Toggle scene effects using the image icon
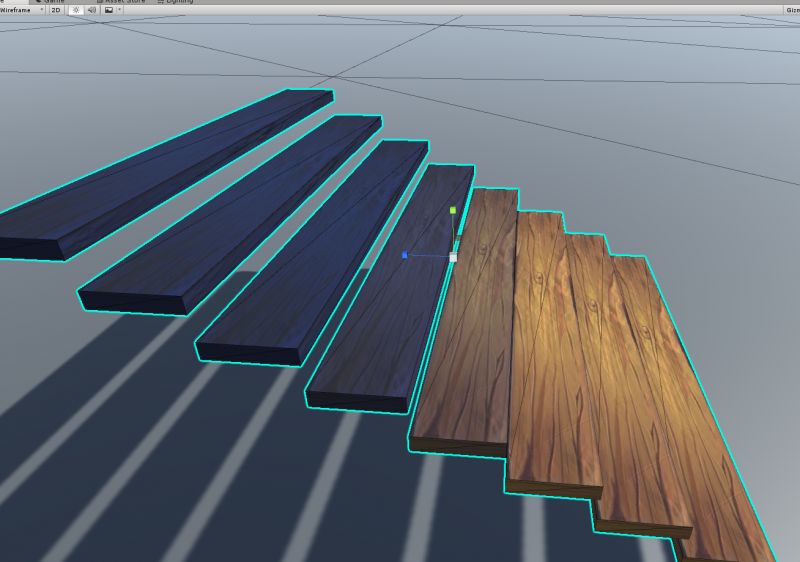The height and width of the screenshot is (562, 800). pos(108,10)
